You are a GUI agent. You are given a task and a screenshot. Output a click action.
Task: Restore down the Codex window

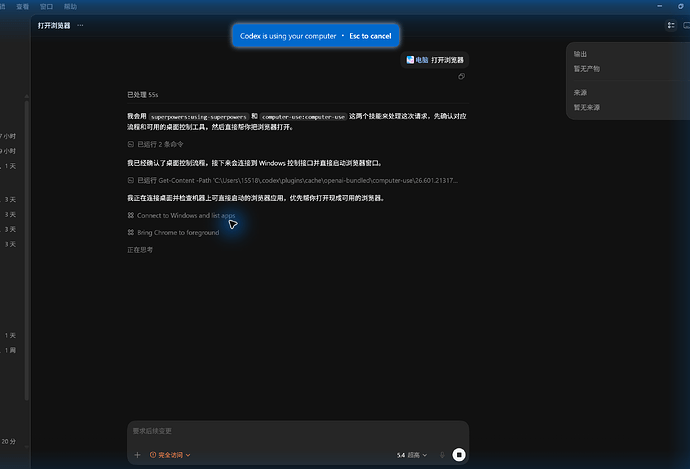681,6
